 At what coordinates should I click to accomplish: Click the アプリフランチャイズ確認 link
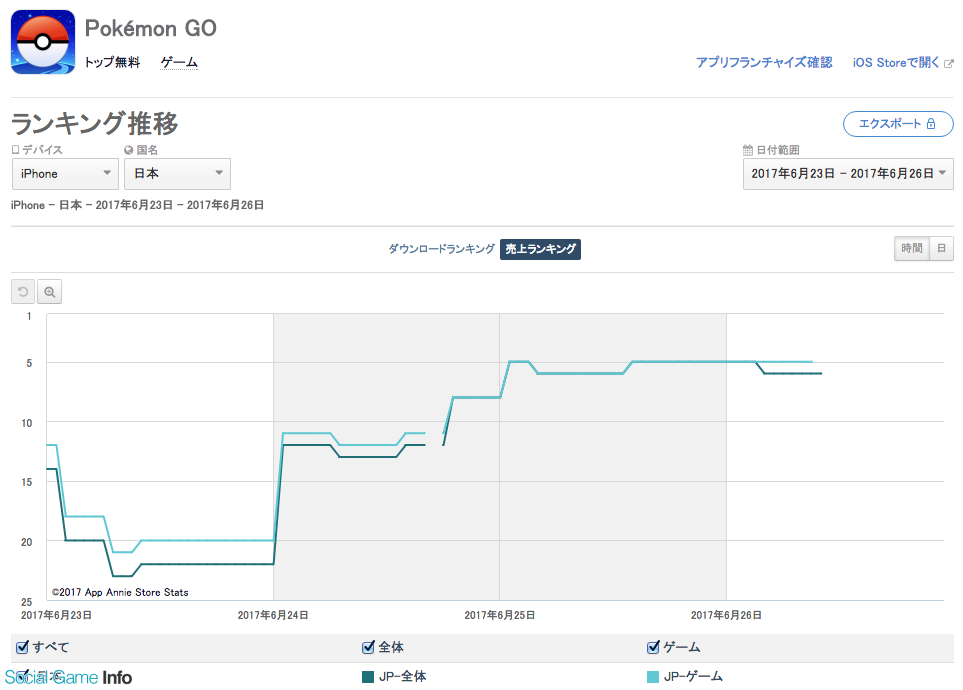click(x=764, y=62)
